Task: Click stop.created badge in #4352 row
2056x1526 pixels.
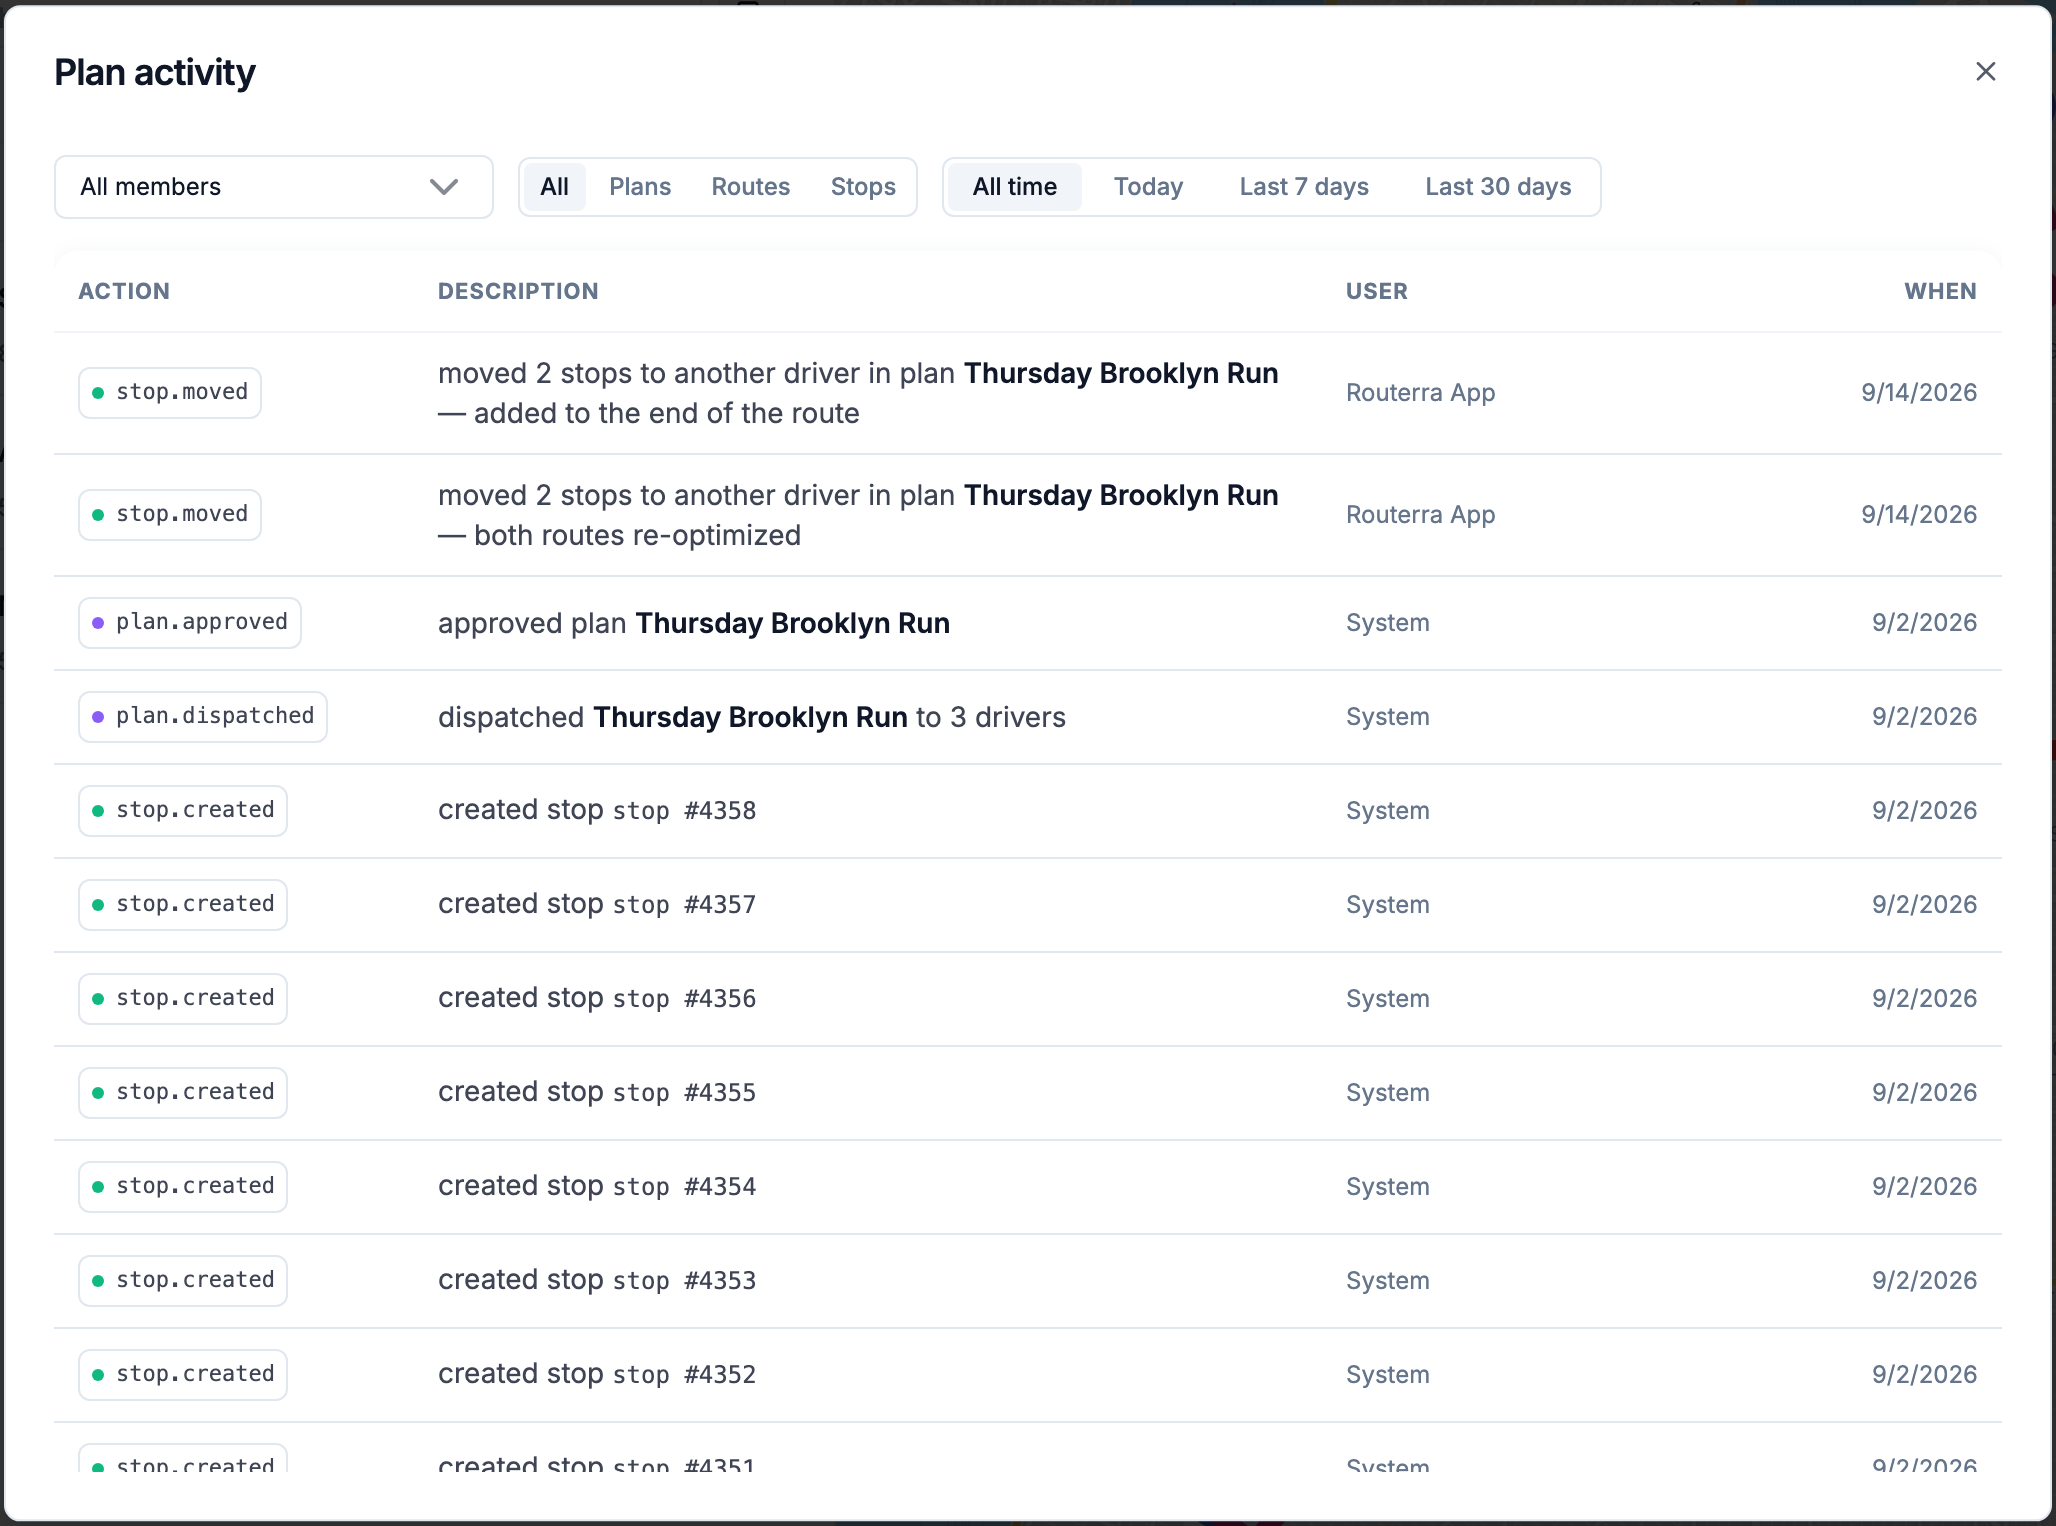Action: [183, 1375]
